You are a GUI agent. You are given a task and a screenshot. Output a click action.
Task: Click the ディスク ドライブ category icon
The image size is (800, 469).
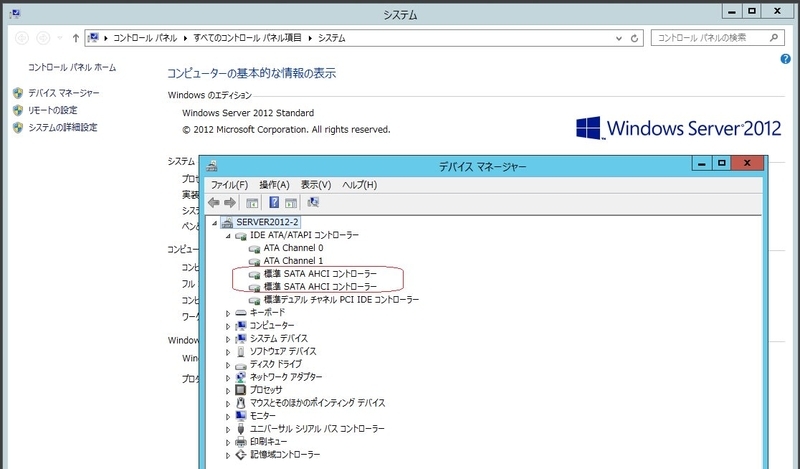click(241, 364)
